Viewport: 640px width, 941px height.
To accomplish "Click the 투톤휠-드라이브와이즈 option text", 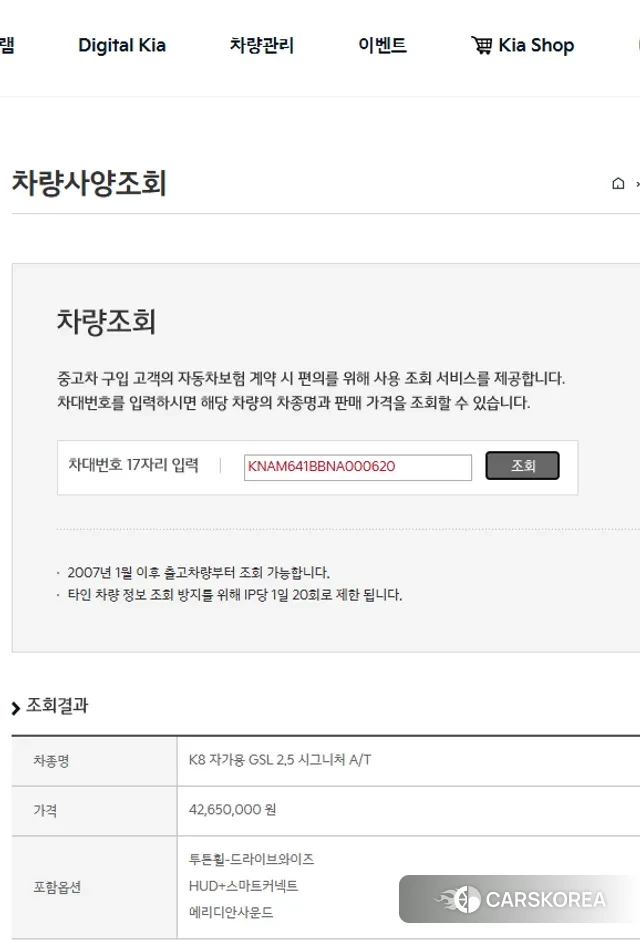I will 251,859.
